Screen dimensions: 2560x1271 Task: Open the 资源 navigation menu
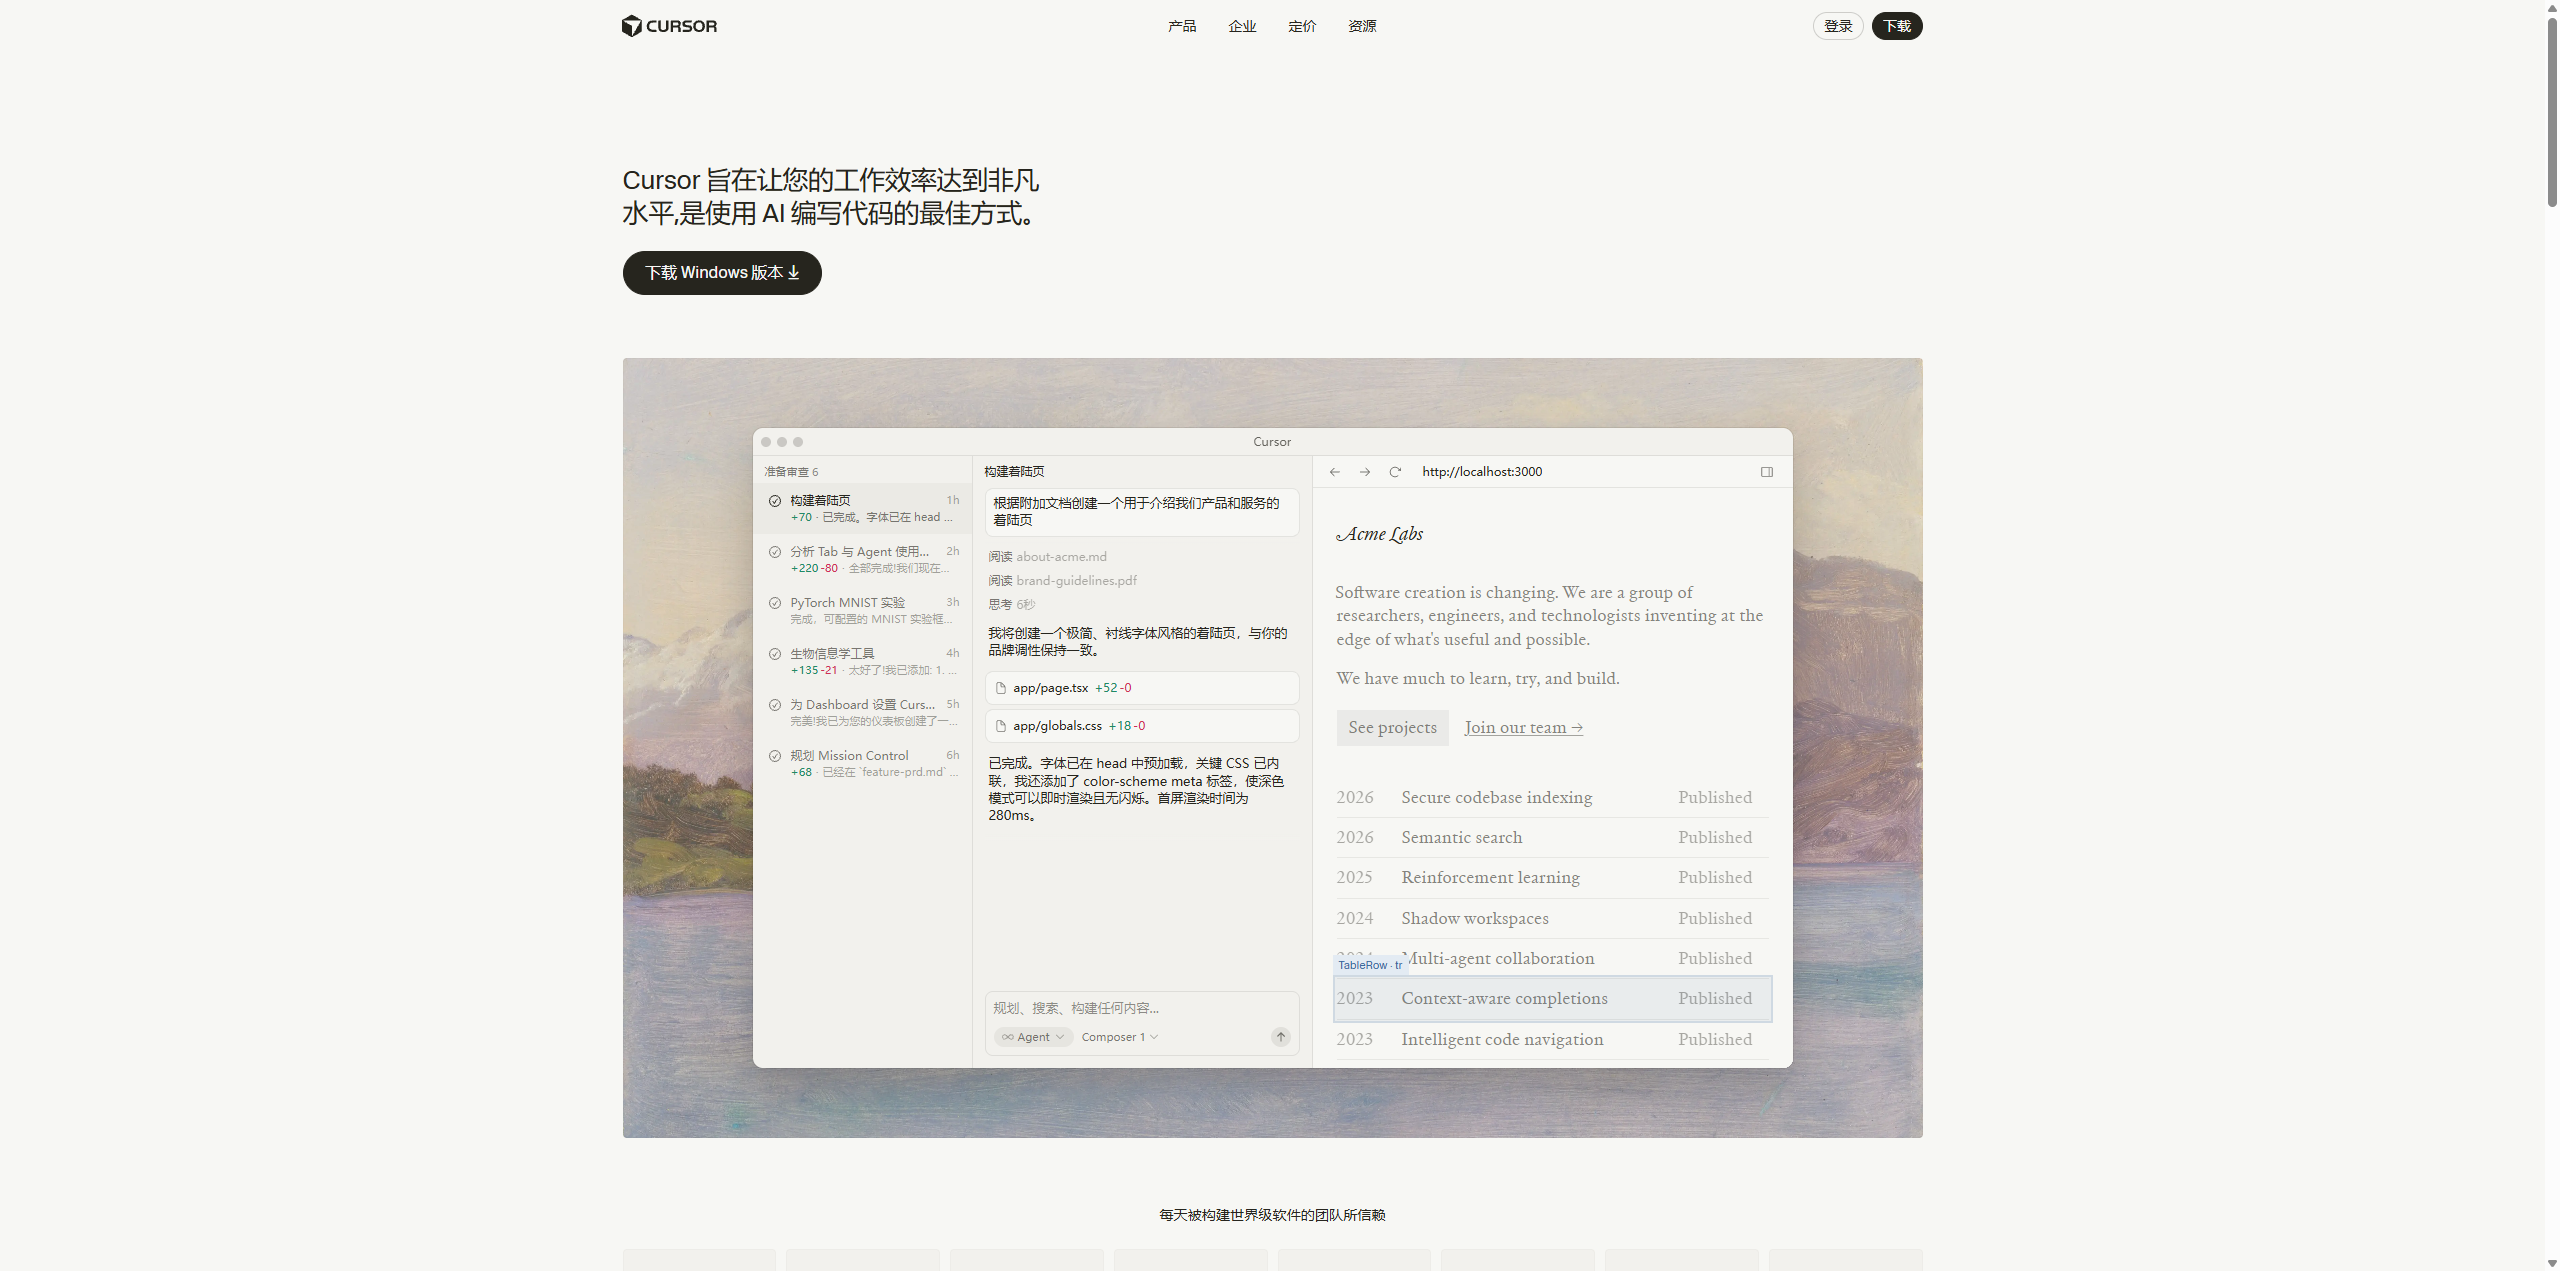(1362, 26)
